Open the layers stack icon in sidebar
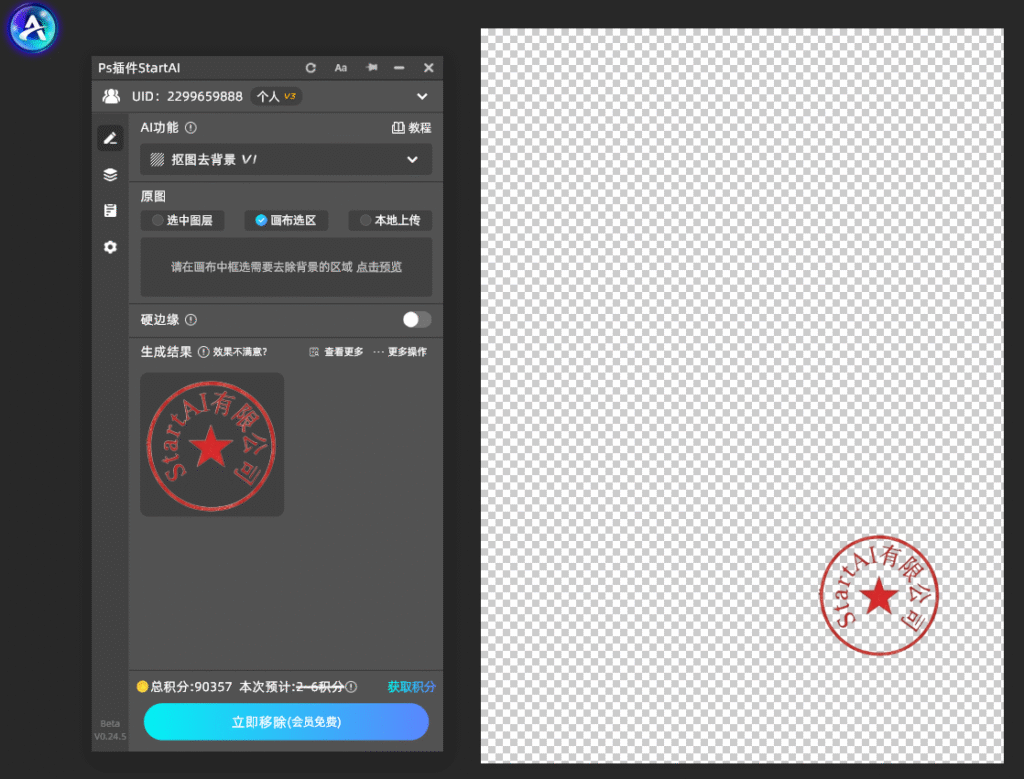The width and height of the screenshot is (1024, 779). [110, 174]
